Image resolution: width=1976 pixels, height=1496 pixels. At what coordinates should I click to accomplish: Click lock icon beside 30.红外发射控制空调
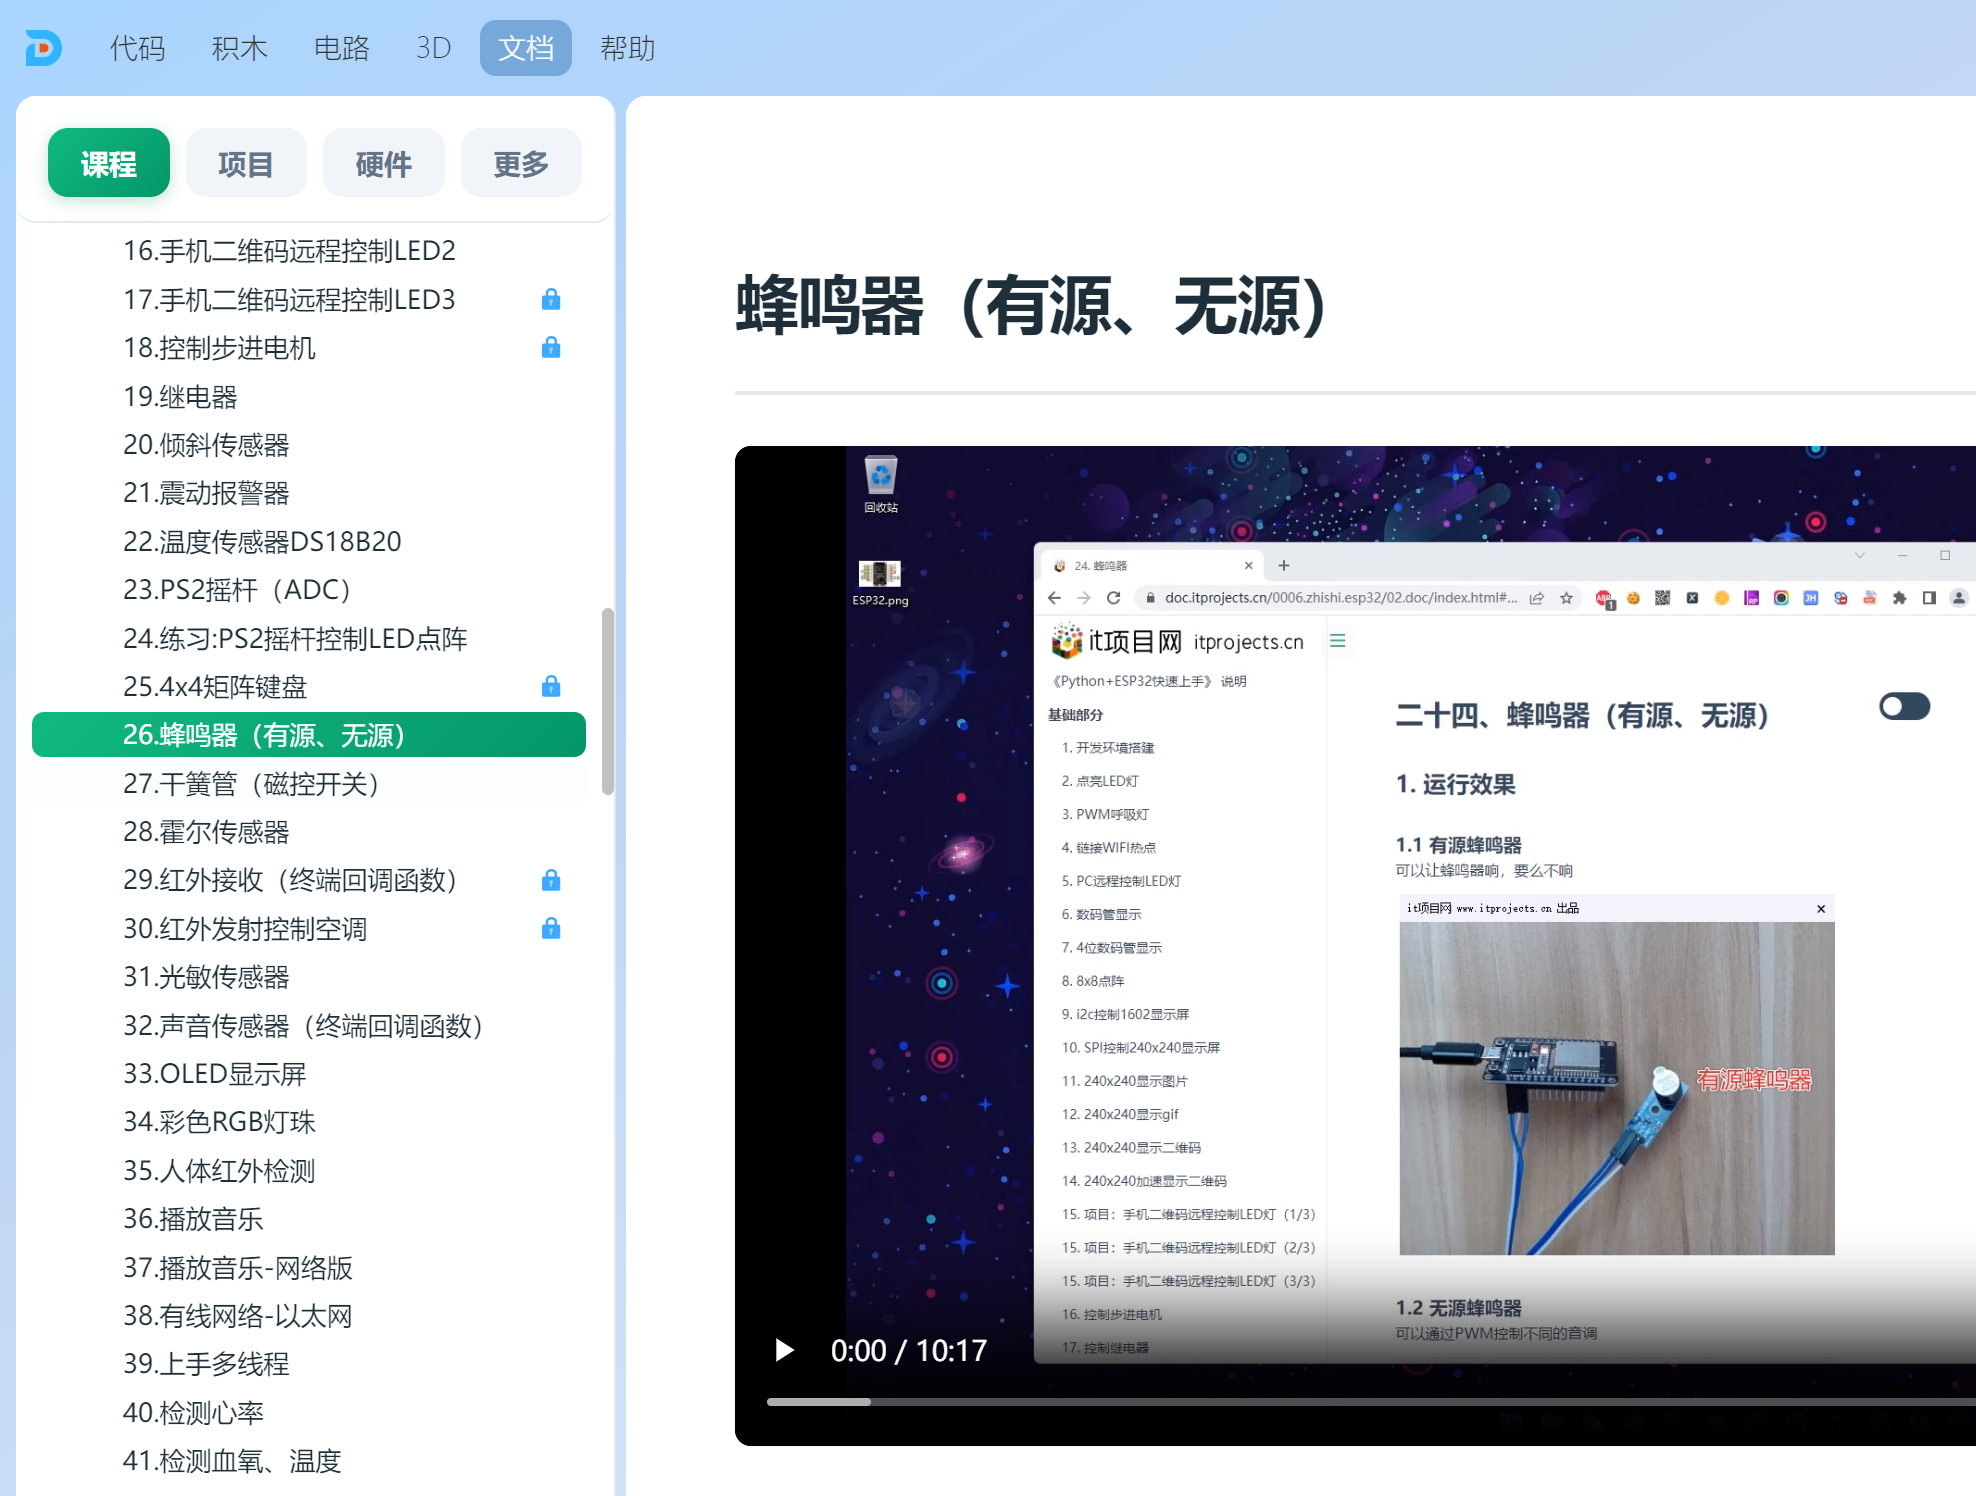click(x=551, y=928)
